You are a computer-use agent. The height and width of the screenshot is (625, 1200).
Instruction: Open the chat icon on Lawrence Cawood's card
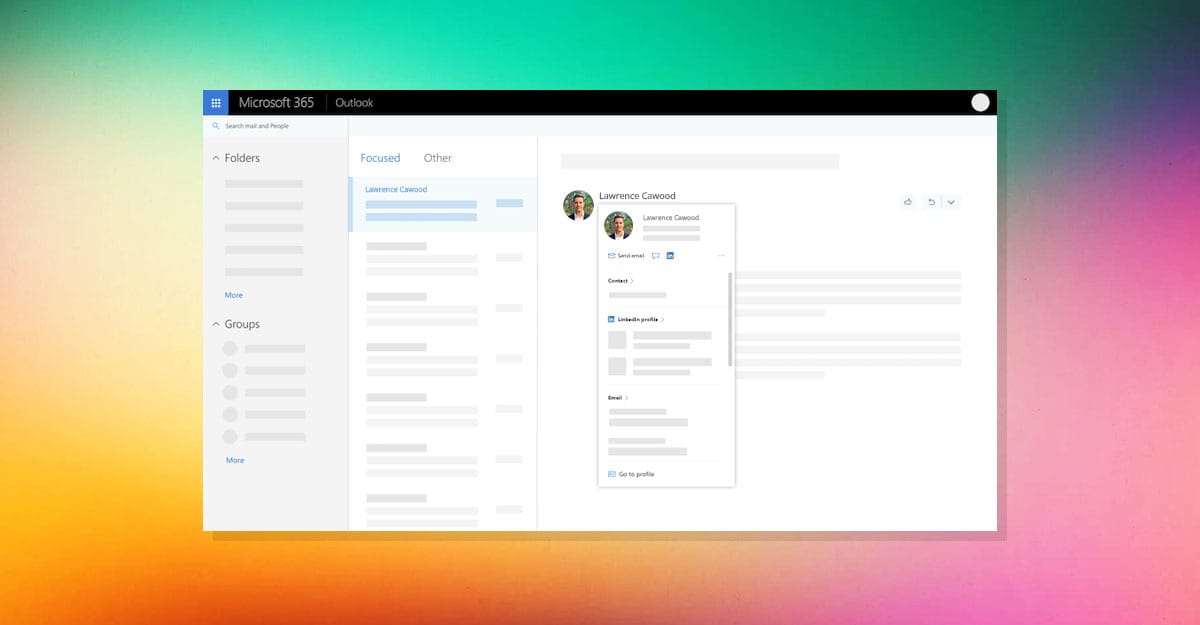(x=656, y=255)
